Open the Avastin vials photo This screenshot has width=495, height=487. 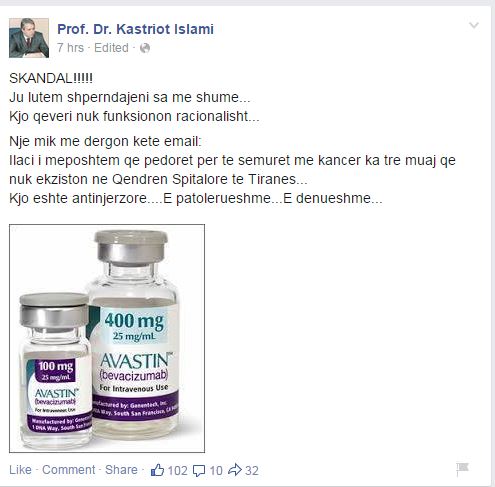point(107,338)
